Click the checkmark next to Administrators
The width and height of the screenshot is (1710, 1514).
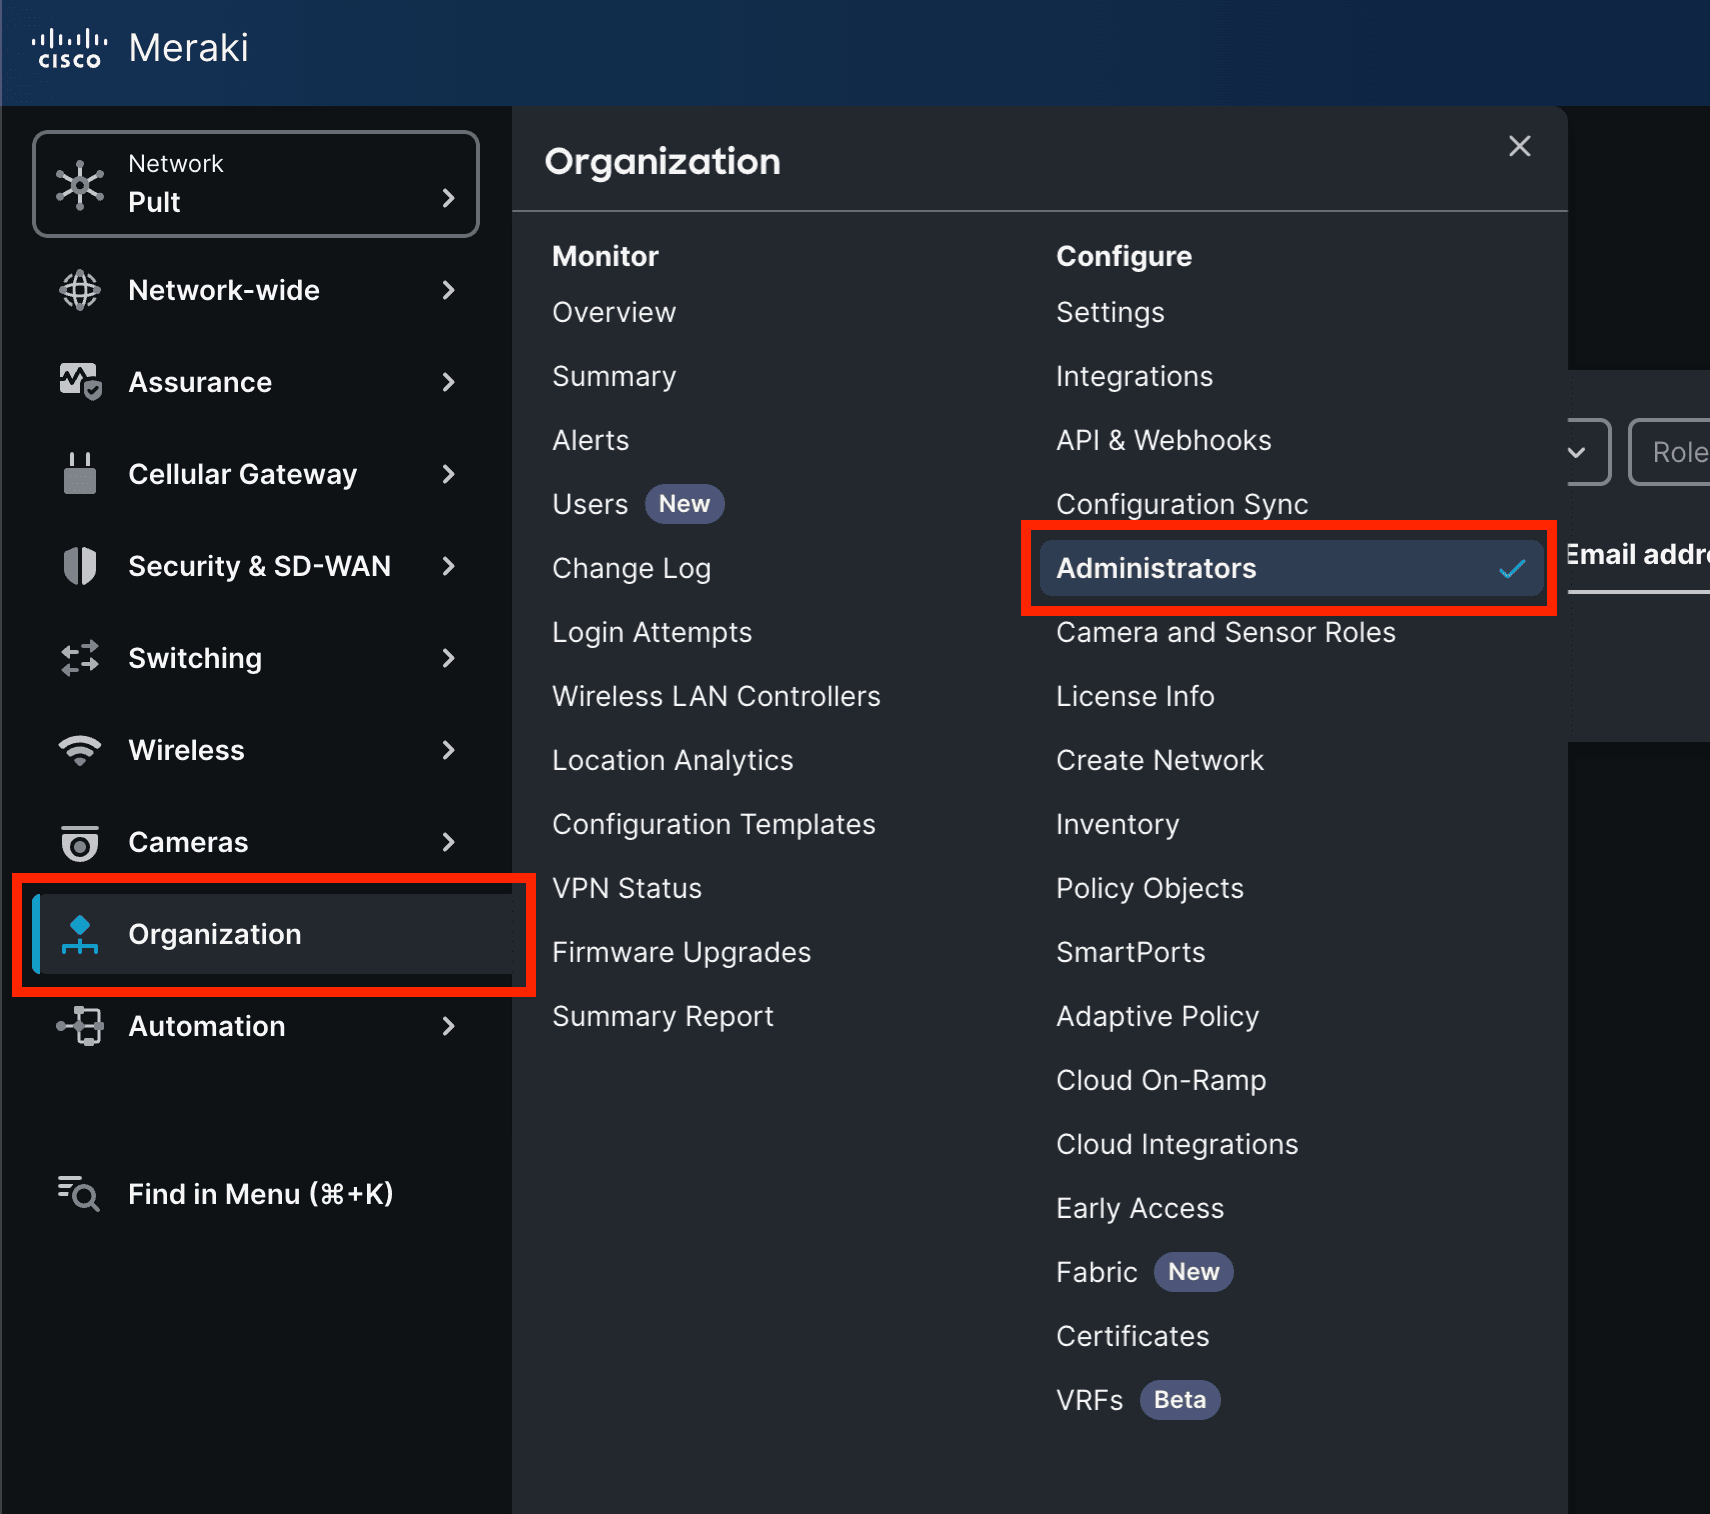1512,569
